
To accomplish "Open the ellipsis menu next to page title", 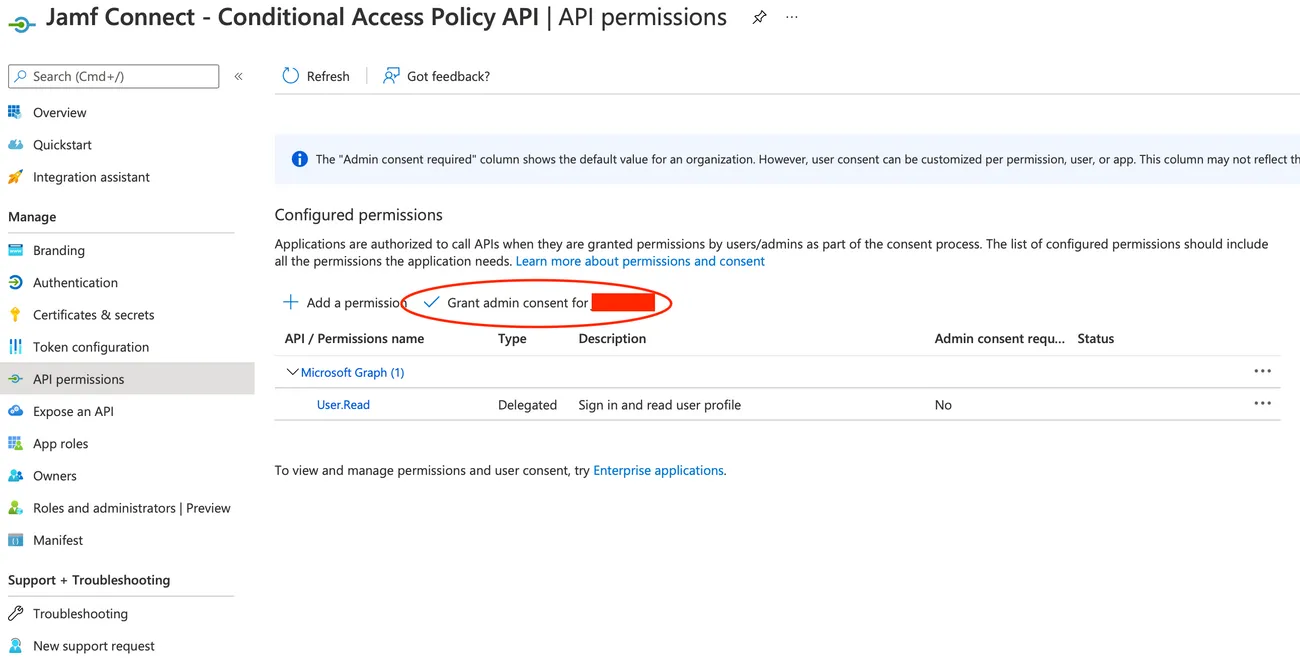I will pyautogui.click(x=792, y=18).
